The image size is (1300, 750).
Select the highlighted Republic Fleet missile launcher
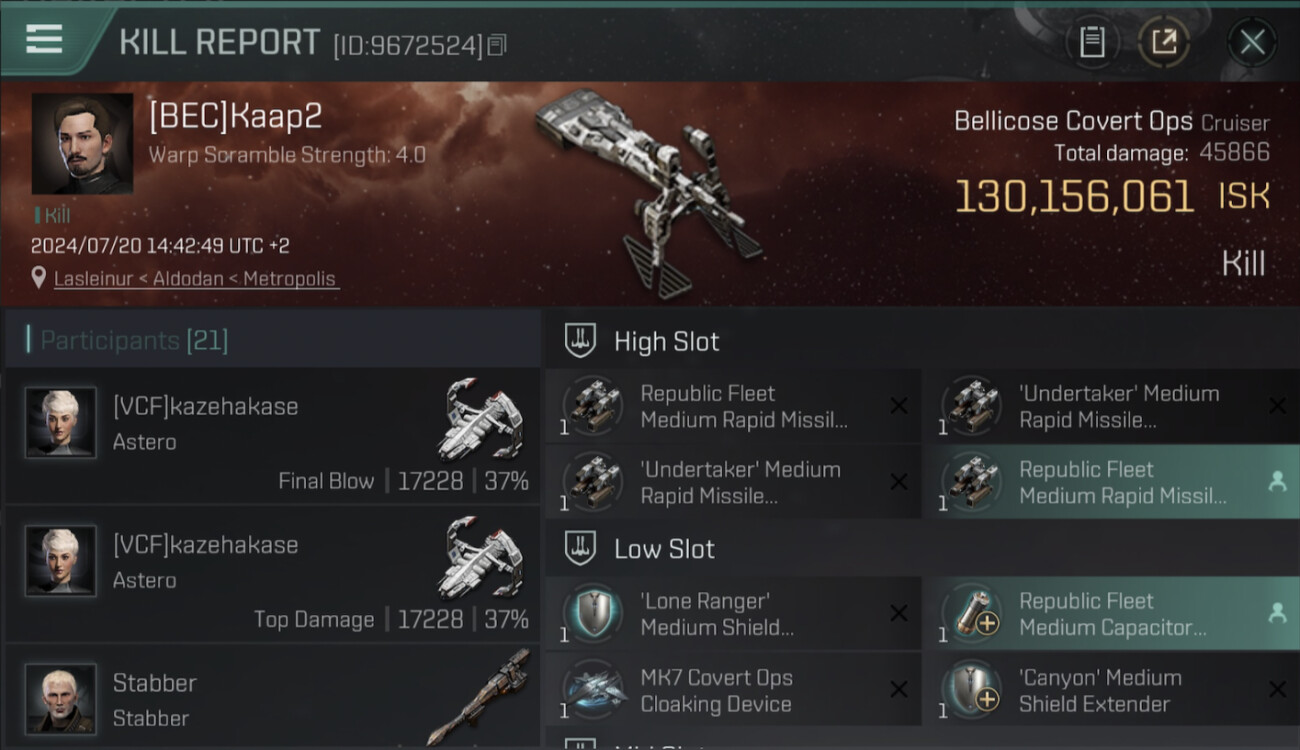point(1111,483)
